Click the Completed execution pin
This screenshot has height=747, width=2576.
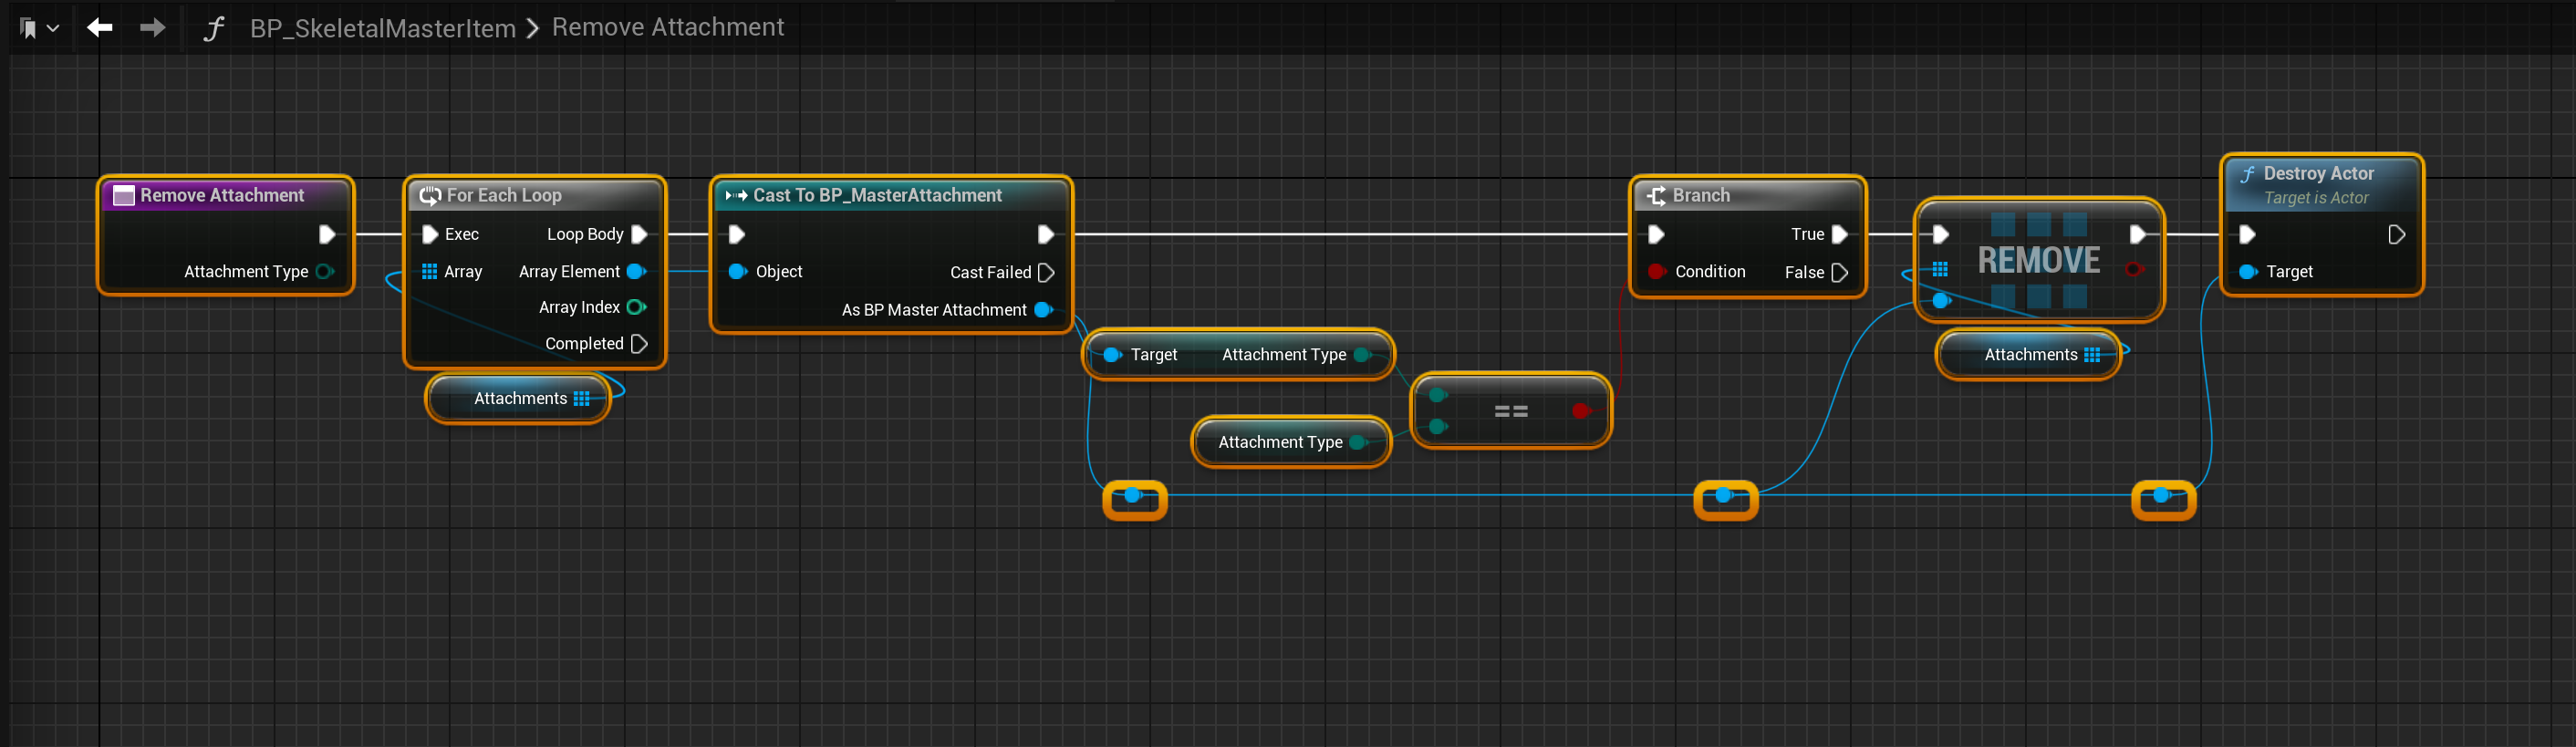[x=639, y=344]
